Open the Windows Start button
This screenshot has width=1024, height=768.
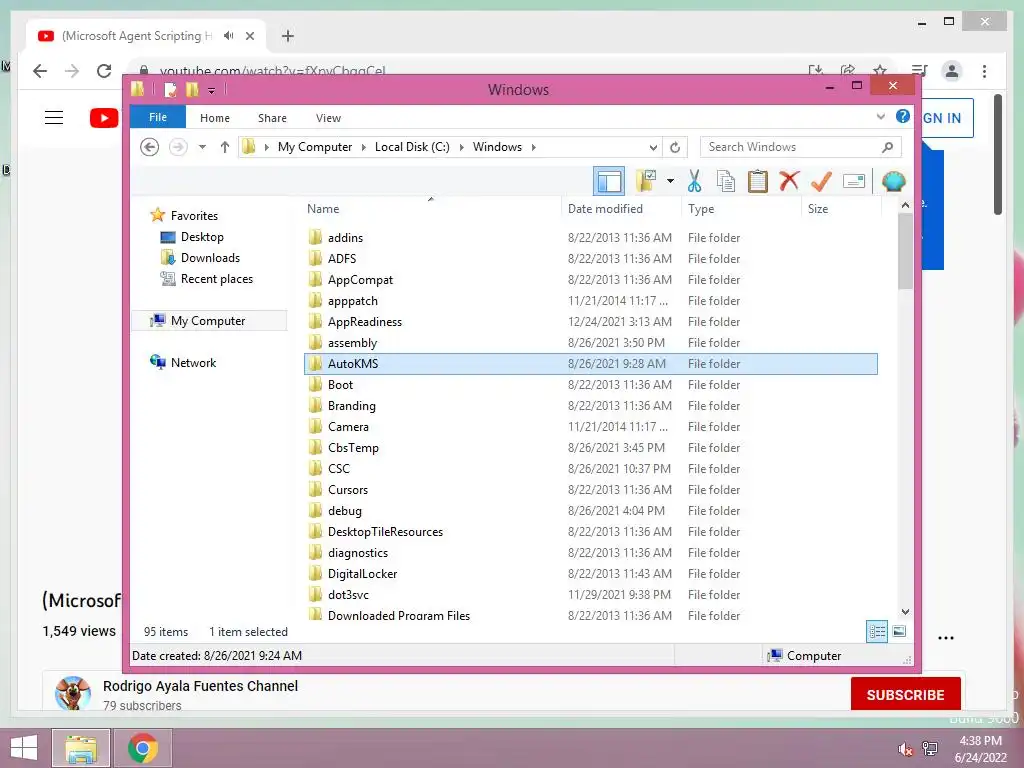24,748
